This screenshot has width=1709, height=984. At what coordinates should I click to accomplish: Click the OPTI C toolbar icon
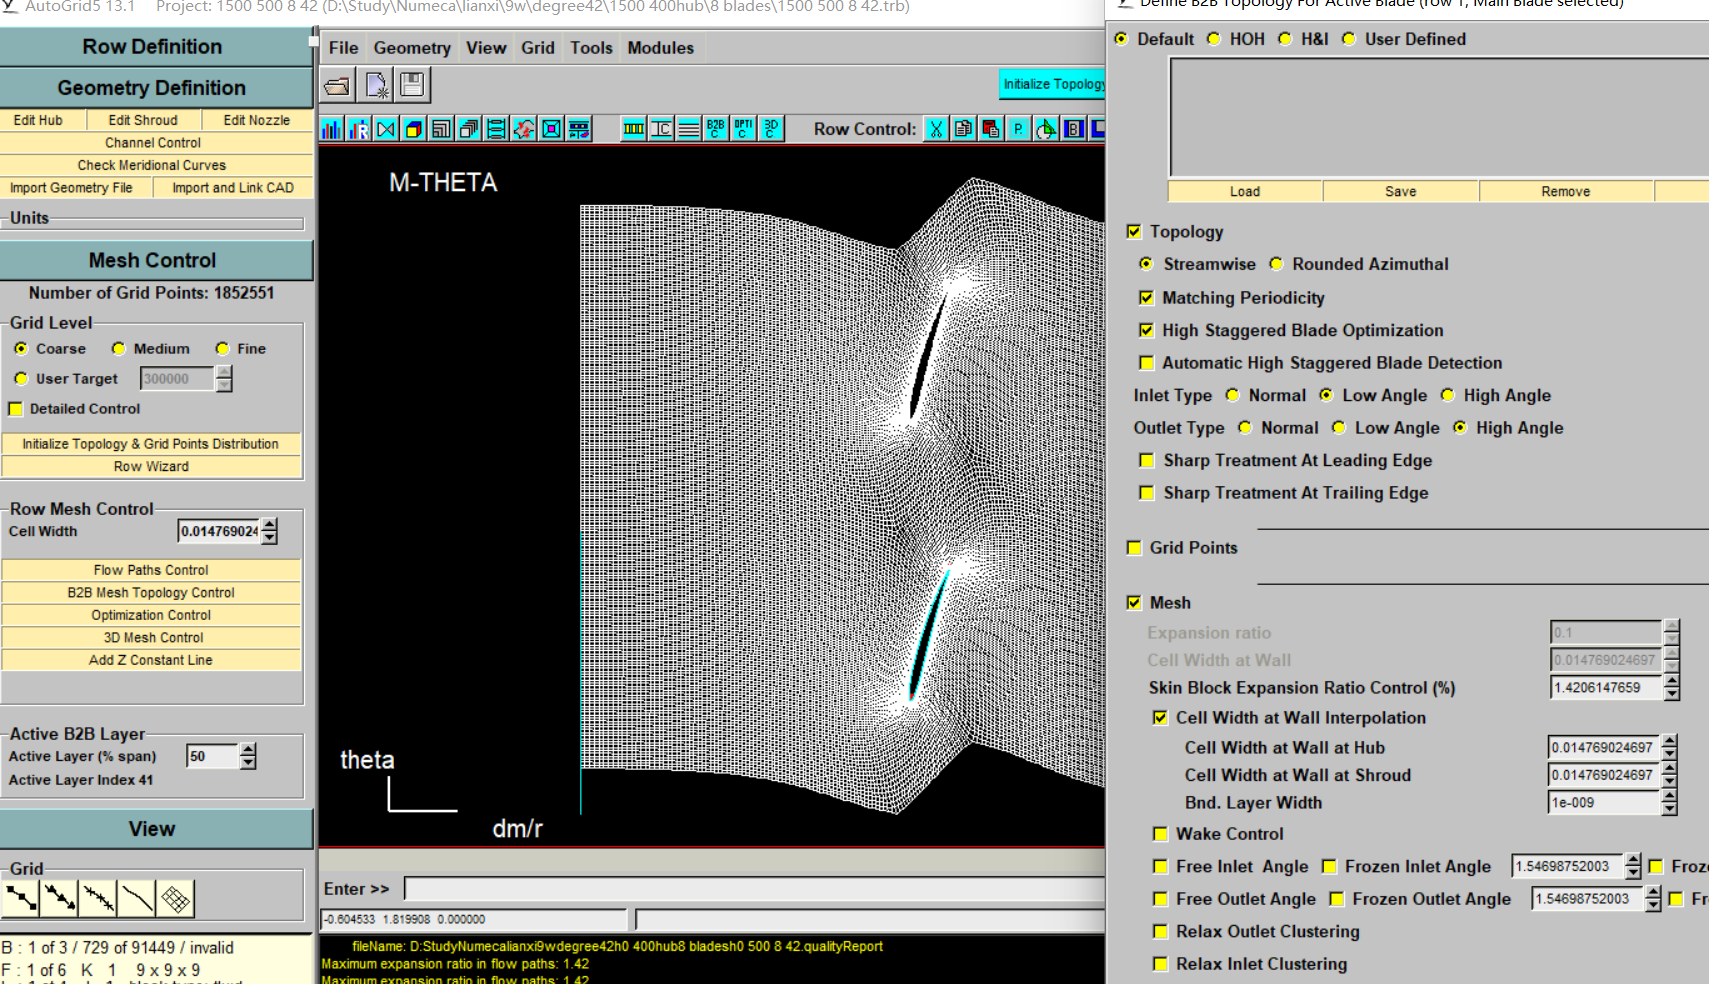pyautogui.click(x=743, y=129)
